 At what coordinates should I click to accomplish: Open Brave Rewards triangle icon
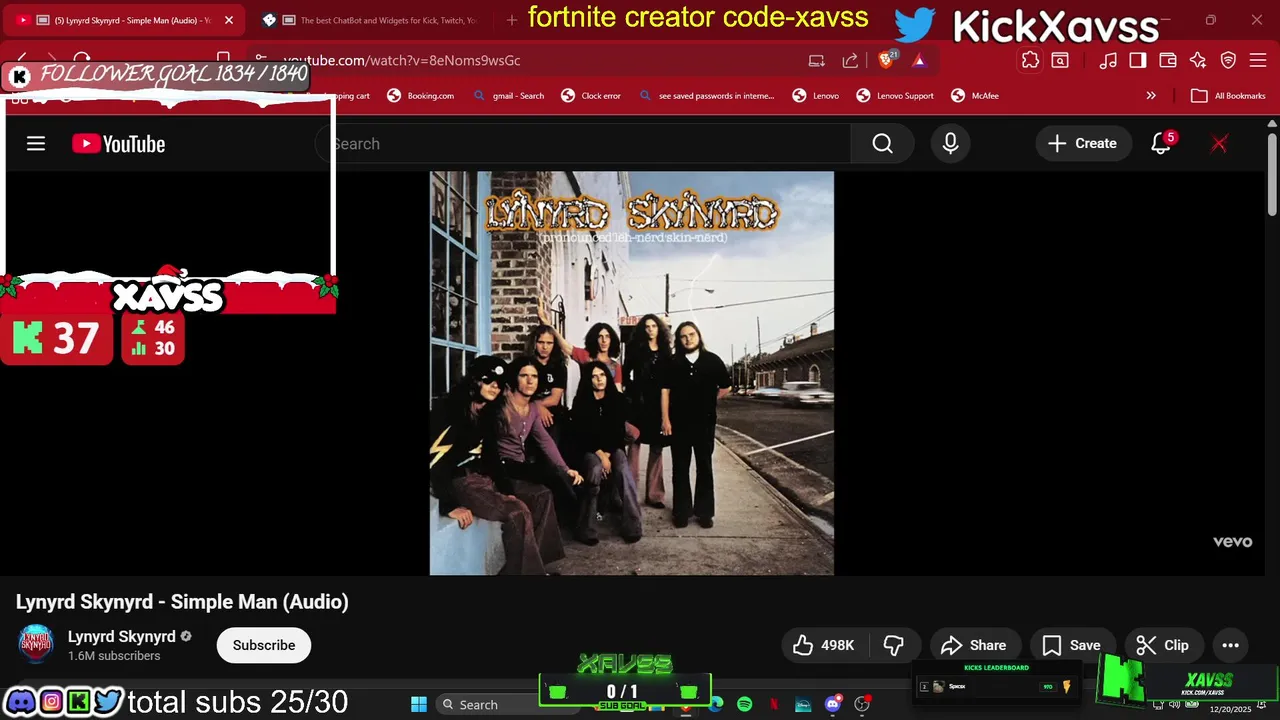[x=919, y=60]
